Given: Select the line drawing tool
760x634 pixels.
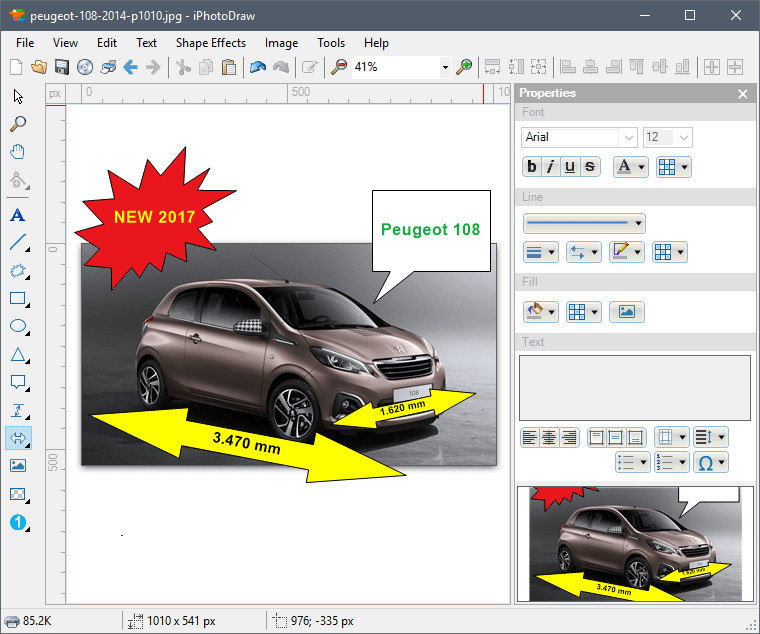Looking at the screenshot, I should point(18,242).
